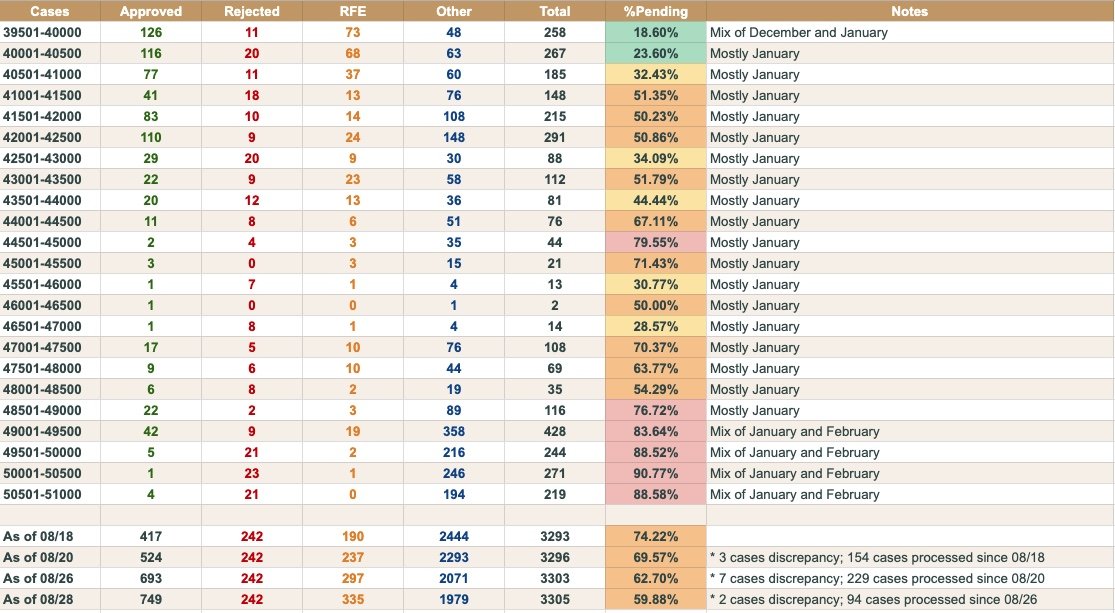Select the 50501-51000 case range cell

tap(50, 494)
